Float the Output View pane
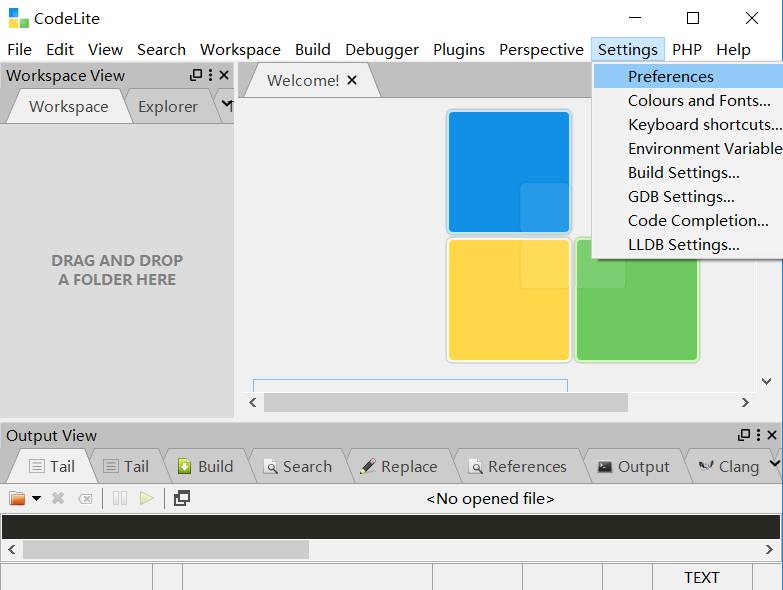The image size is (783, 590). pos(744,435)
